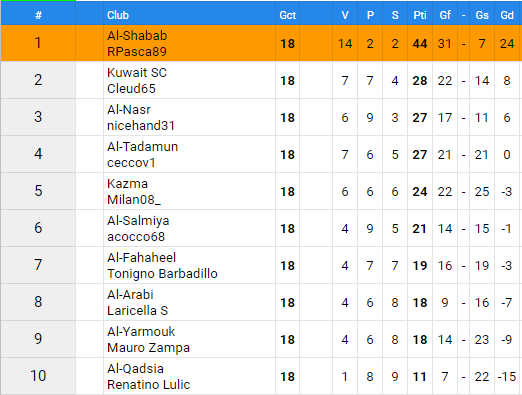Image resolution: width=522 pixels, height=395 pixels.
Task: Sort by the Club column header
Action: click(118, 15)
